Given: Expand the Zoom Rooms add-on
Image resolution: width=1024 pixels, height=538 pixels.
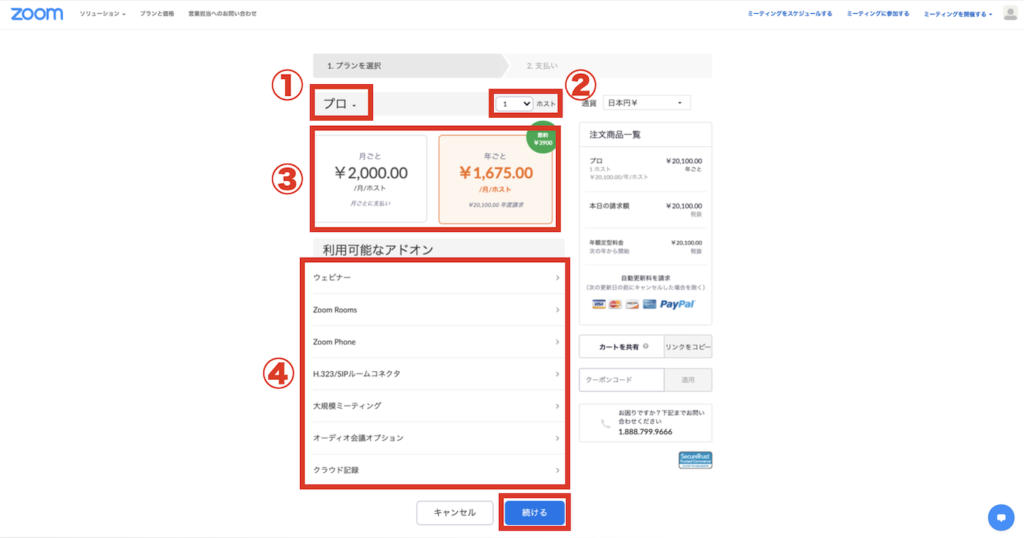Looking at the screenshot, I should (435, 310).
